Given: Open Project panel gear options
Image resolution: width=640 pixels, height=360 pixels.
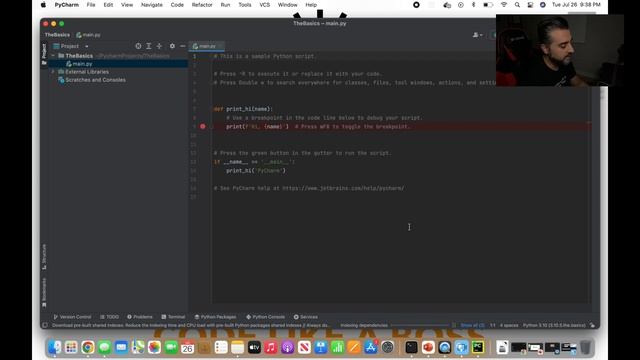Looking at the screenshot, I should (172, 46).
